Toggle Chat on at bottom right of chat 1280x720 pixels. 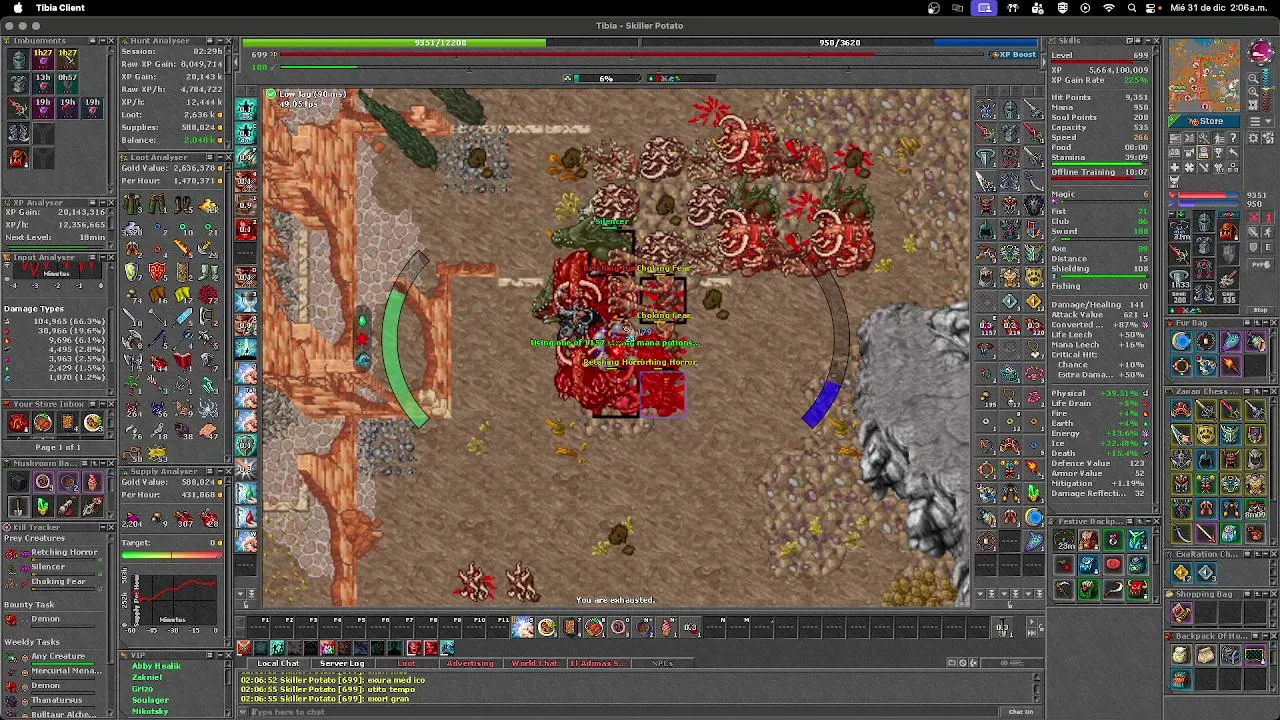coord(1020,712)
